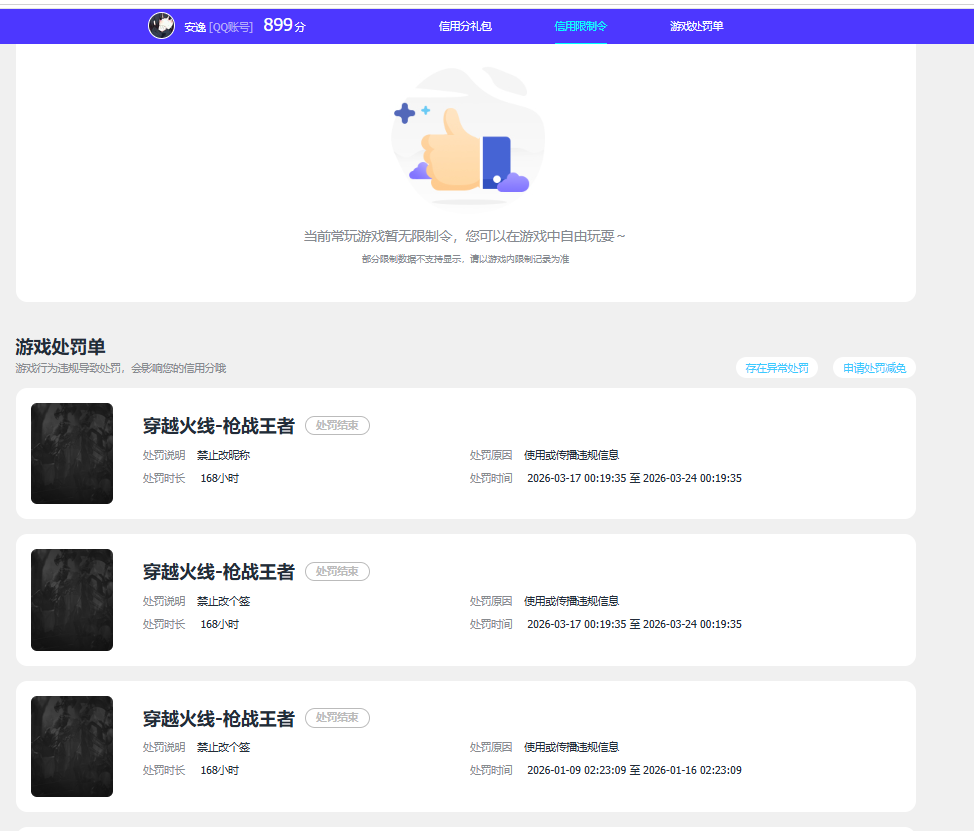Viewport: 974px width, 831px height.
Task: Select 168小时 duration in the 2026-01-09 card
Action: pyautogui.click(x=219, y=770)
